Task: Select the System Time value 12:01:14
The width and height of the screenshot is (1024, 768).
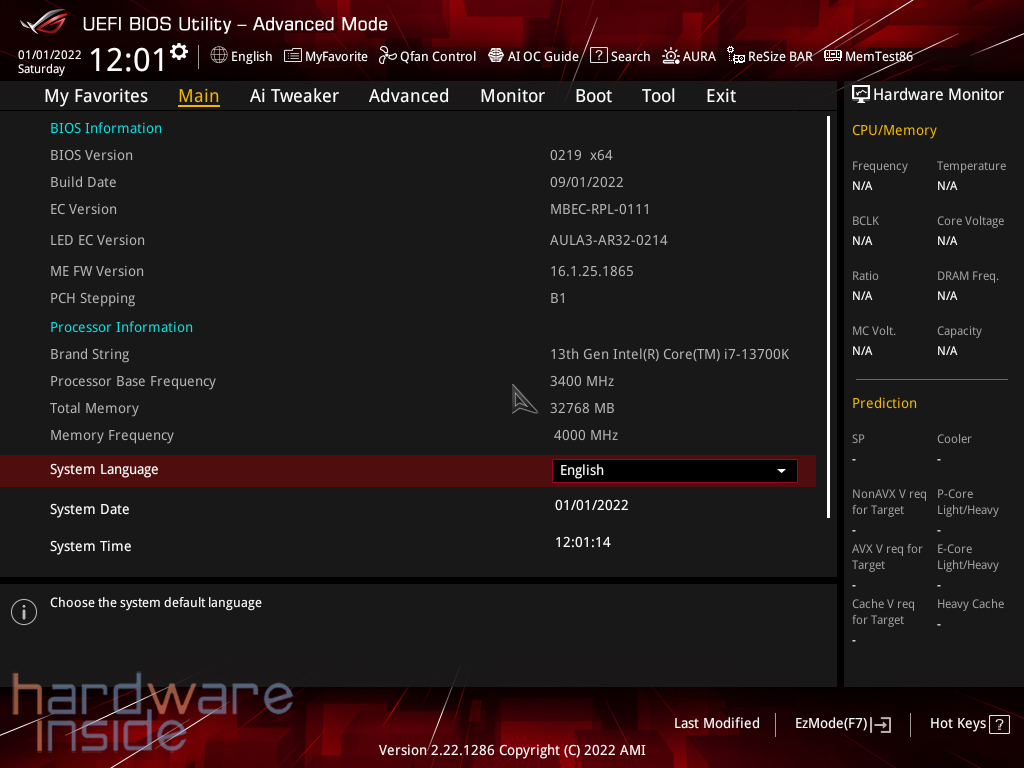Action: 583,542
